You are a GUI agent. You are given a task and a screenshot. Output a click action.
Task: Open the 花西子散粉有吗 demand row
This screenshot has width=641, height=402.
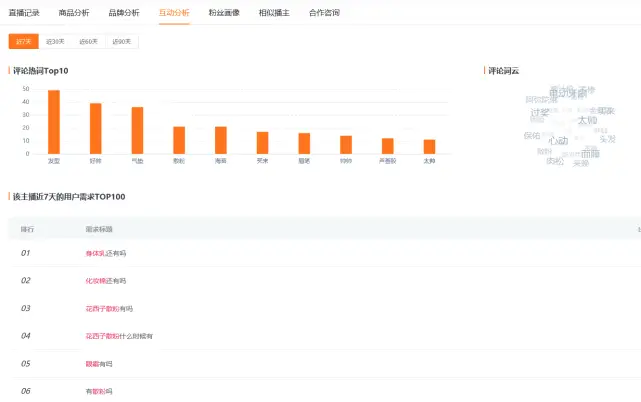pos(325,308)
